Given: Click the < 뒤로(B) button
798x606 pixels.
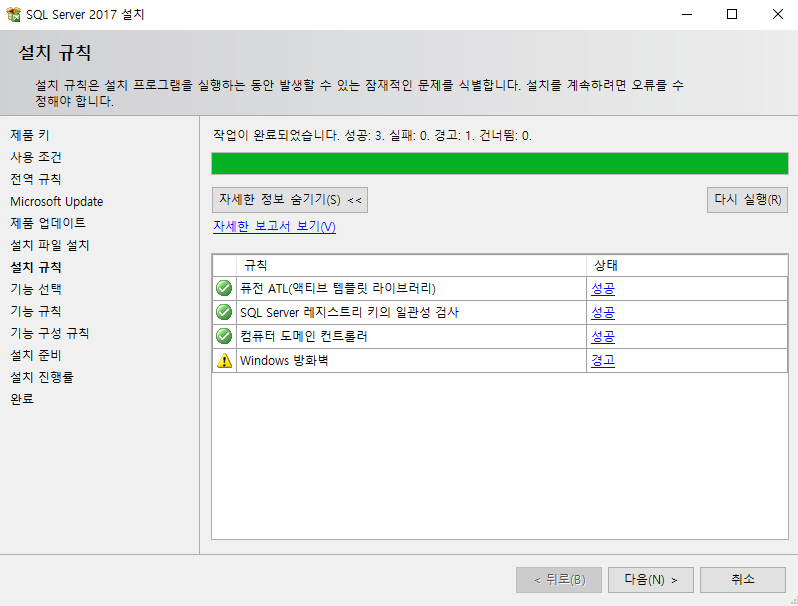Looking at the screenshot, I should click(x=559, y=580).
